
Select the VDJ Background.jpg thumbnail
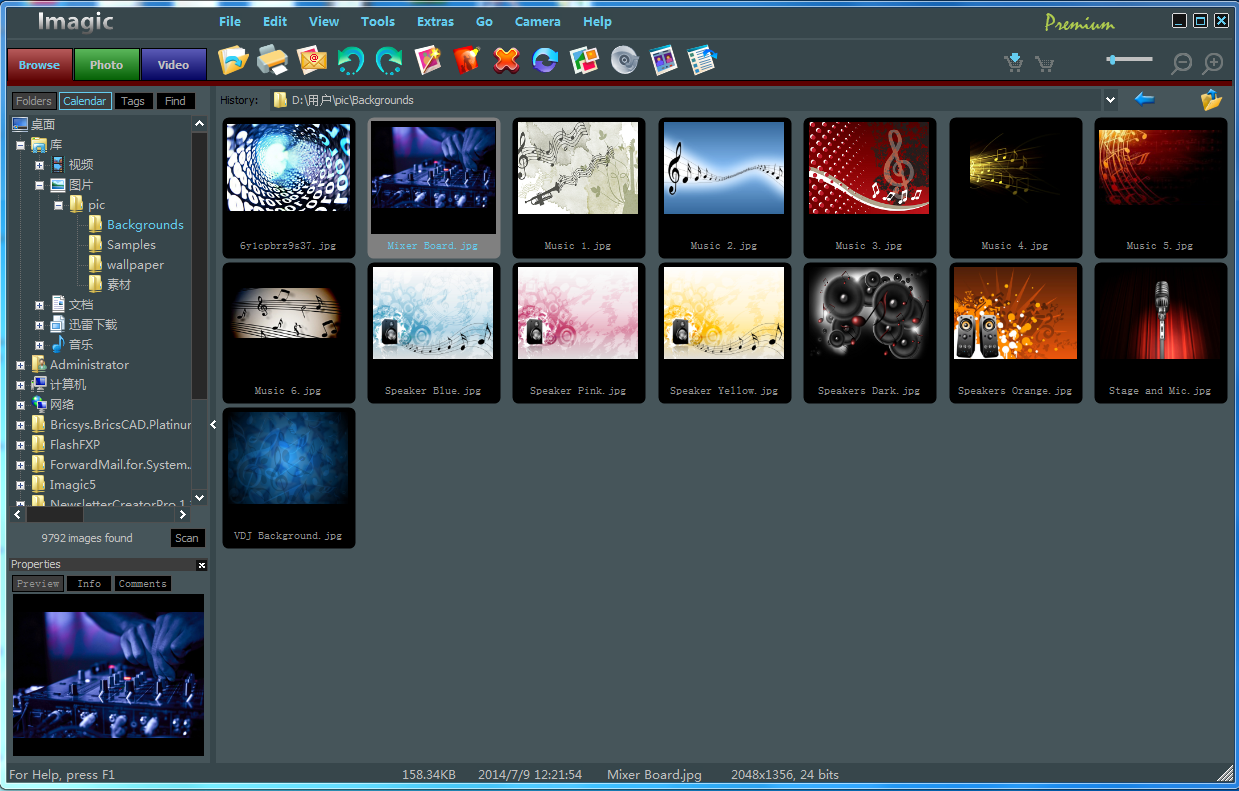[288, 478]
